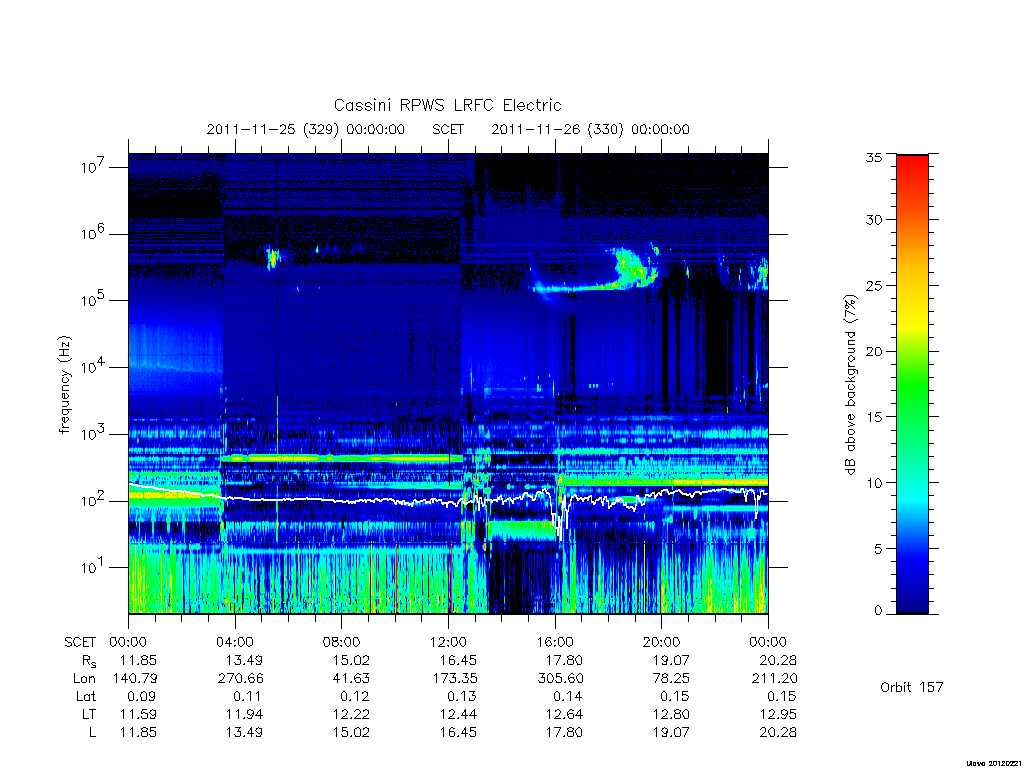
Task: Click the LT value "12.22"
Action: (x=351, y=714)
